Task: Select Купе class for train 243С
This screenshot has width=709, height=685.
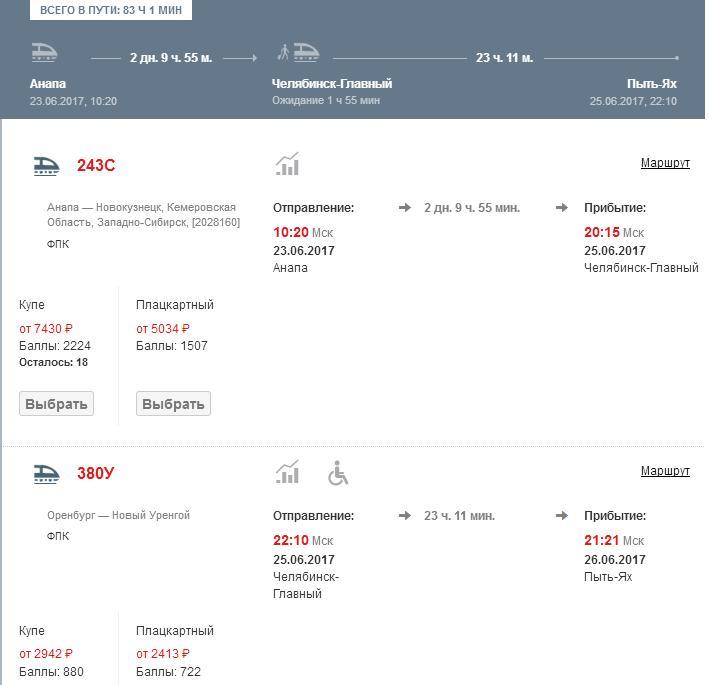Action: pyautogui.click(x=56, y=404)
